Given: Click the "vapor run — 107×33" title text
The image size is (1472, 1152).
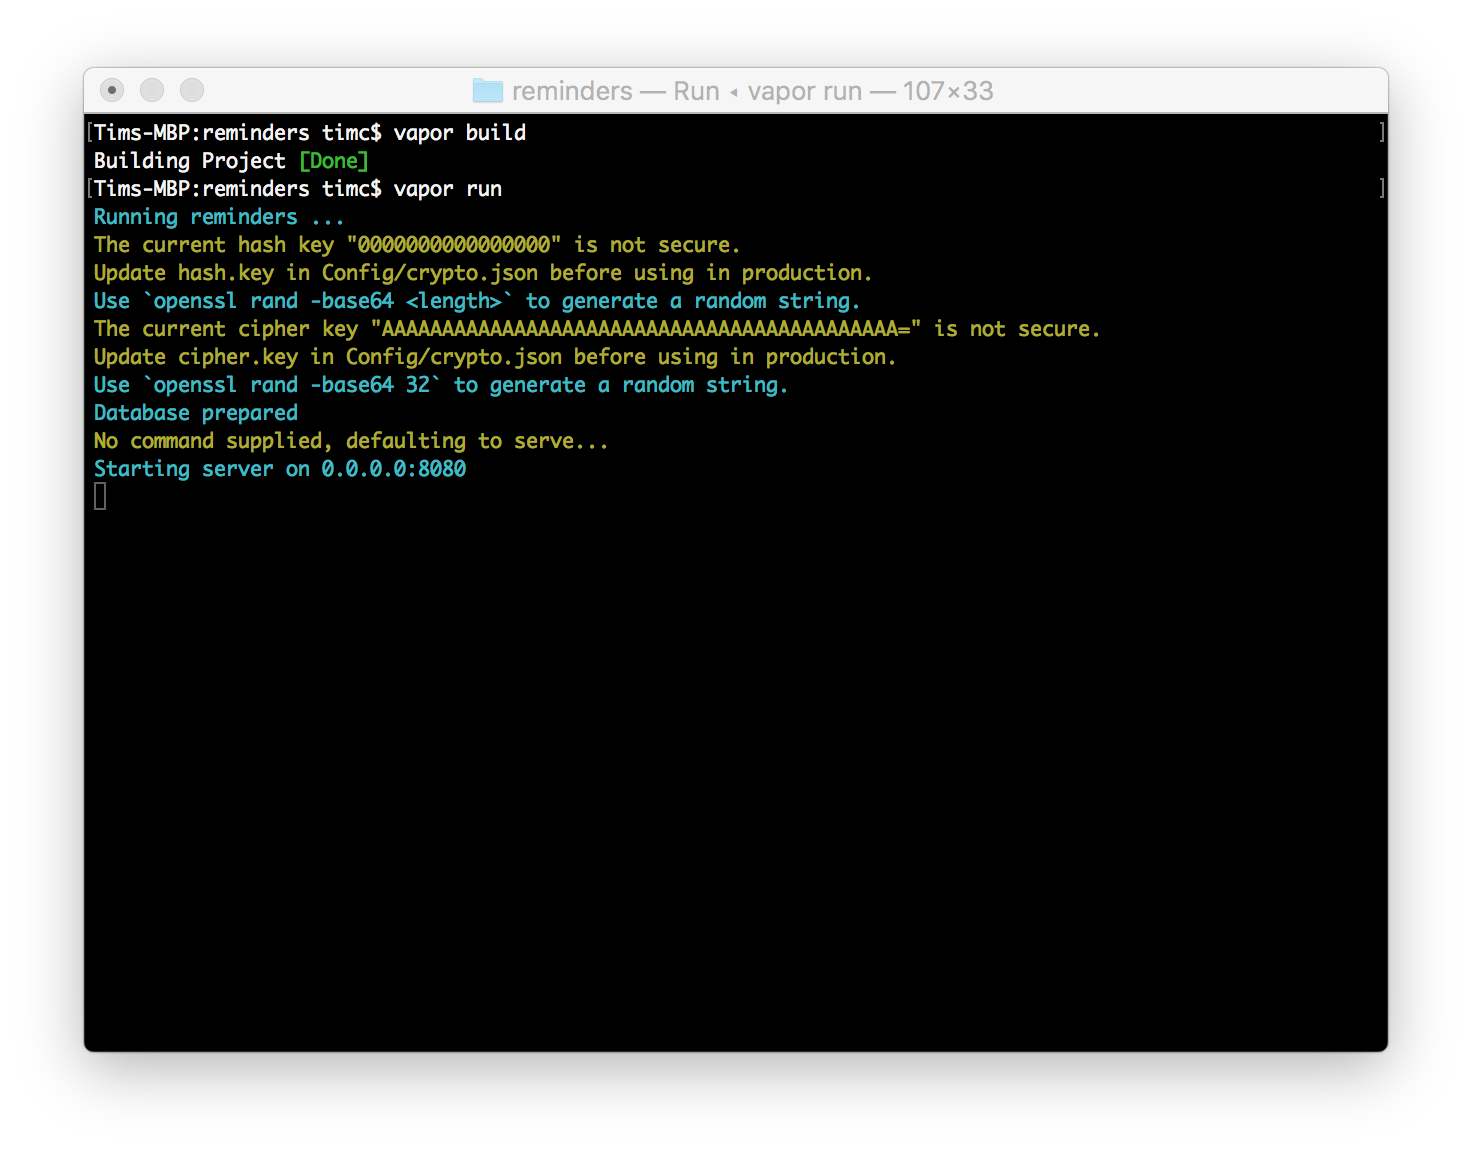Looking at the screenshot, I should click(871, 91).
